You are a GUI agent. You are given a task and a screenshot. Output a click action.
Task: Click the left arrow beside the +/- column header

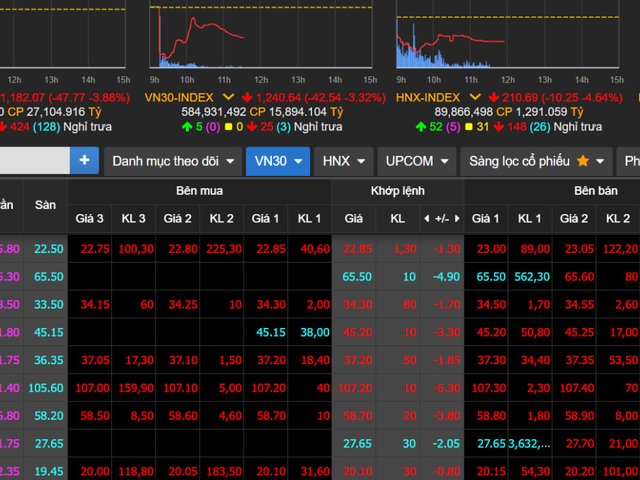[427, 218]
